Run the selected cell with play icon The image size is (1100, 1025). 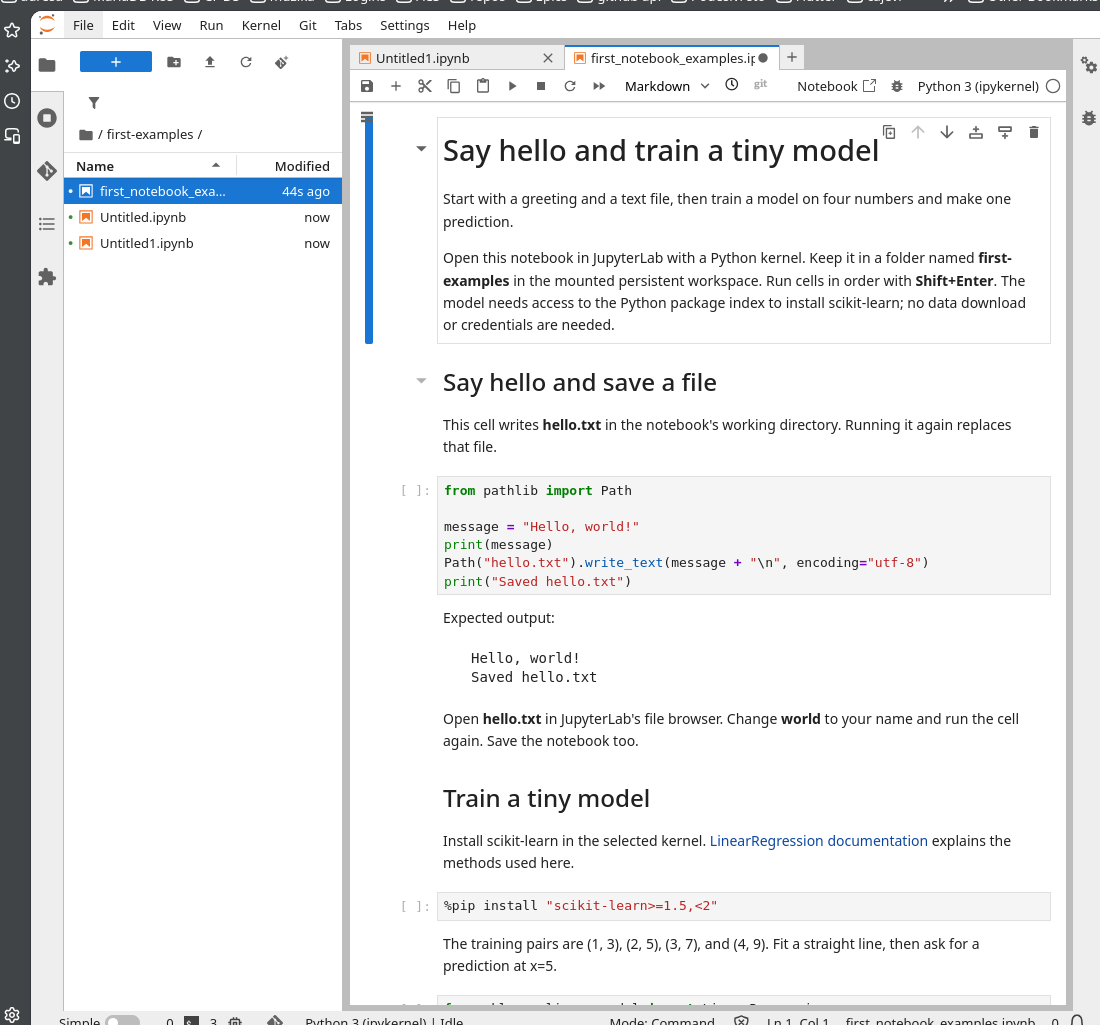512,86
